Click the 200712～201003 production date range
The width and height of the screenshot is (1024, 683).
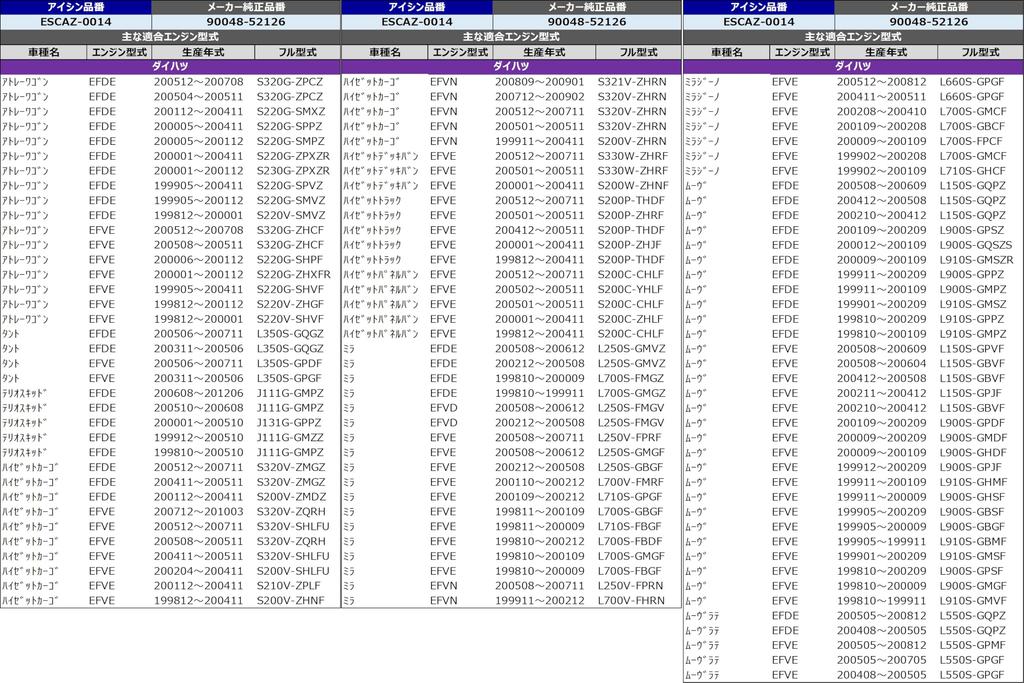tap(198, 511)
